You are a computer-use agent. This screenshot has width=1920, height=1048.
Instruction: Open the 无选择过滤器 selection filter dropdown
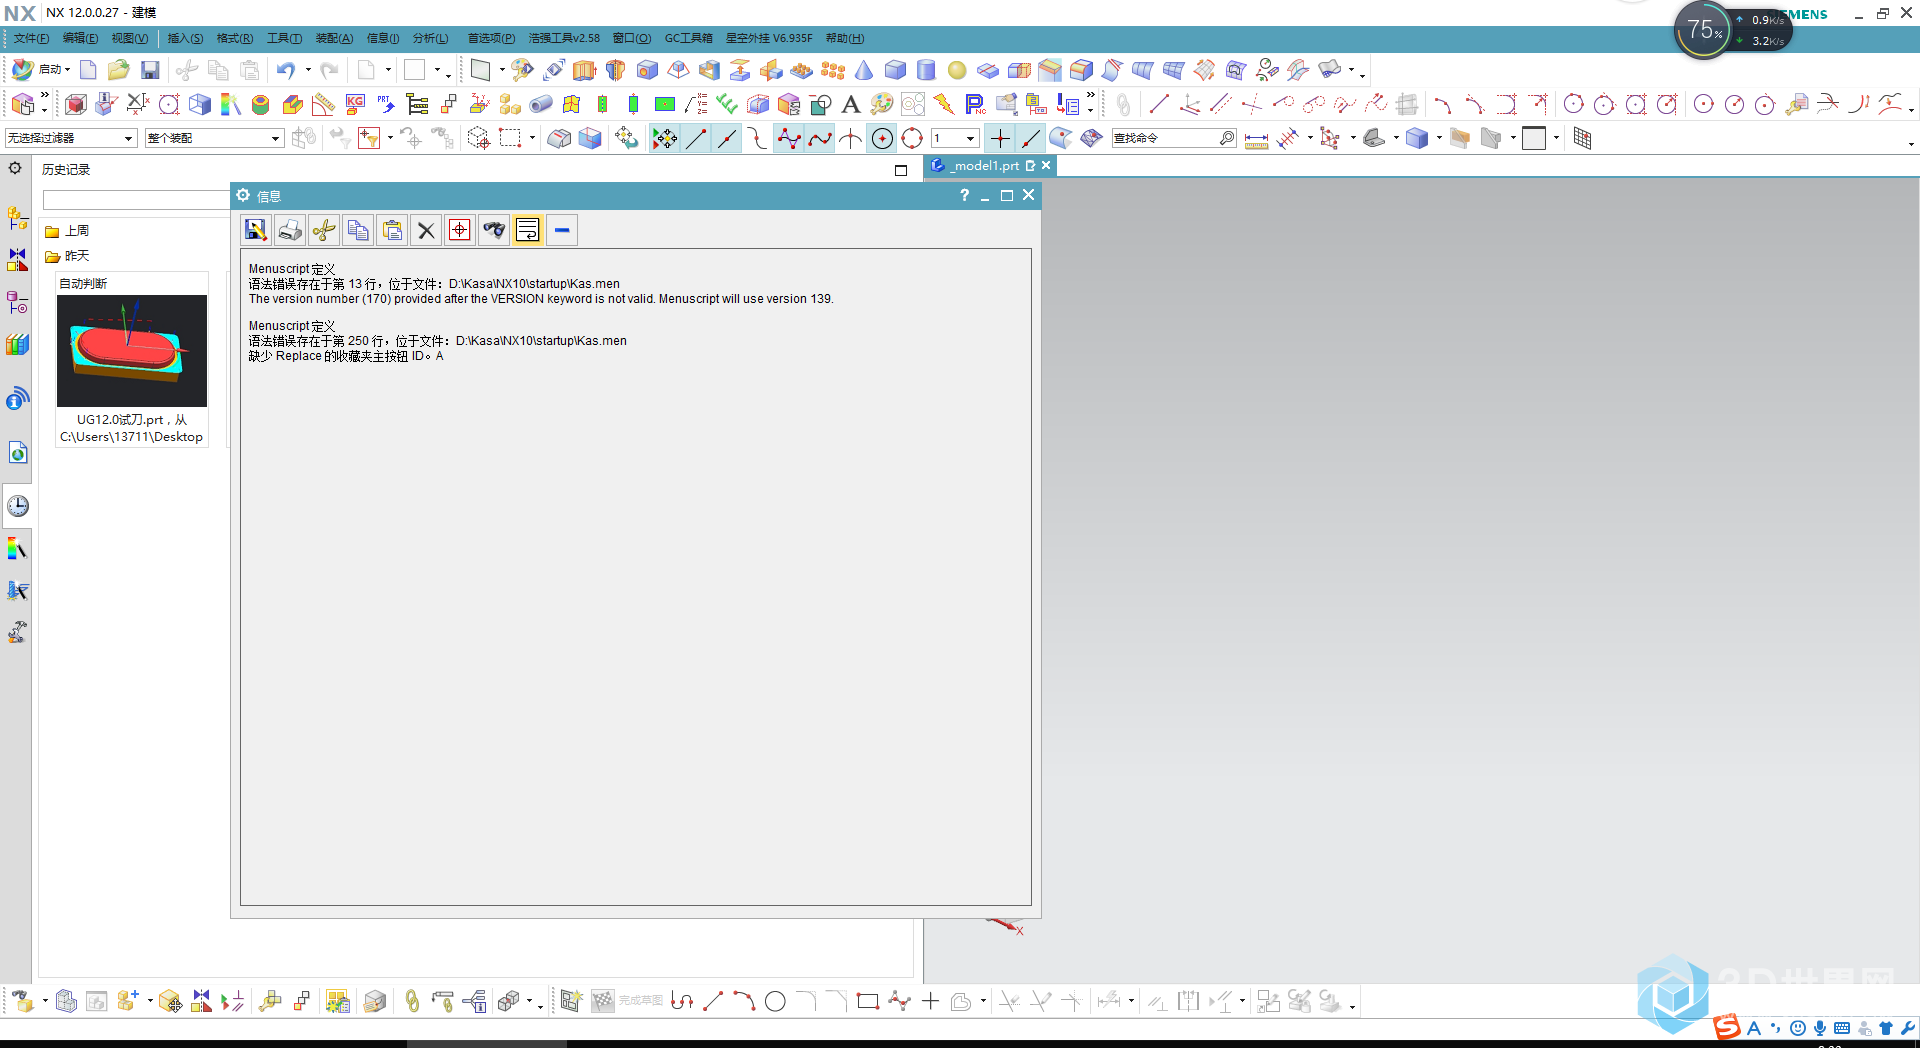[x=71, y=138]
